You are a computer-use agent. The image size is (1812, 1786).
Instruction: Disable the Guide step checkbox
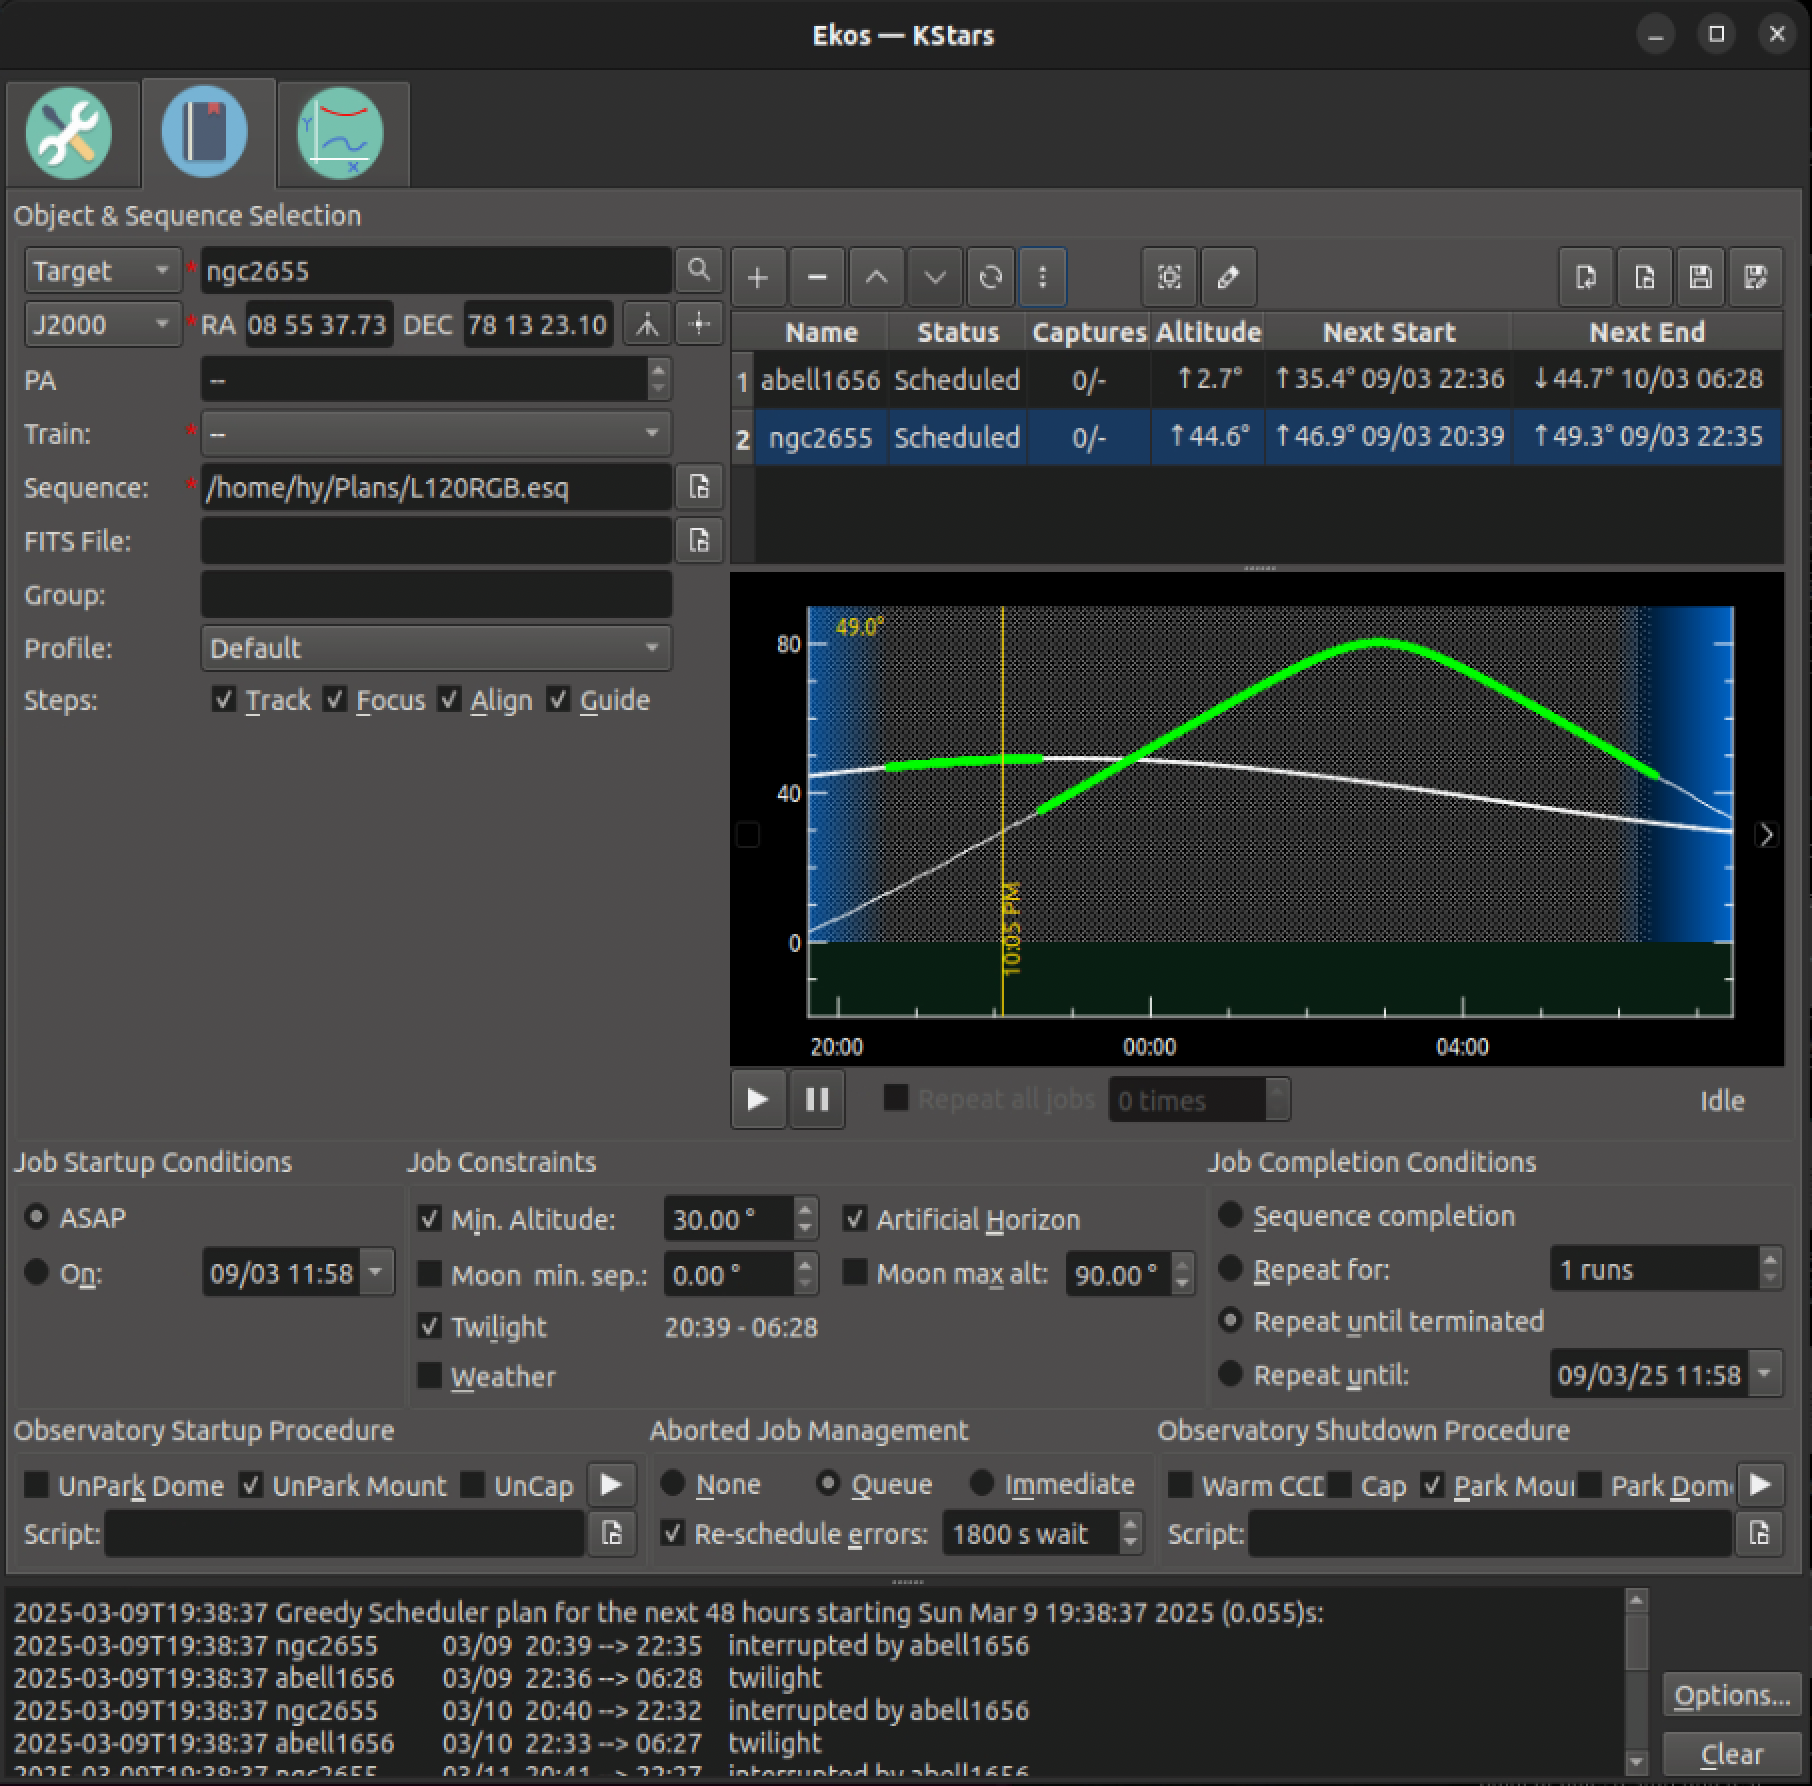[x=558, y=700]
